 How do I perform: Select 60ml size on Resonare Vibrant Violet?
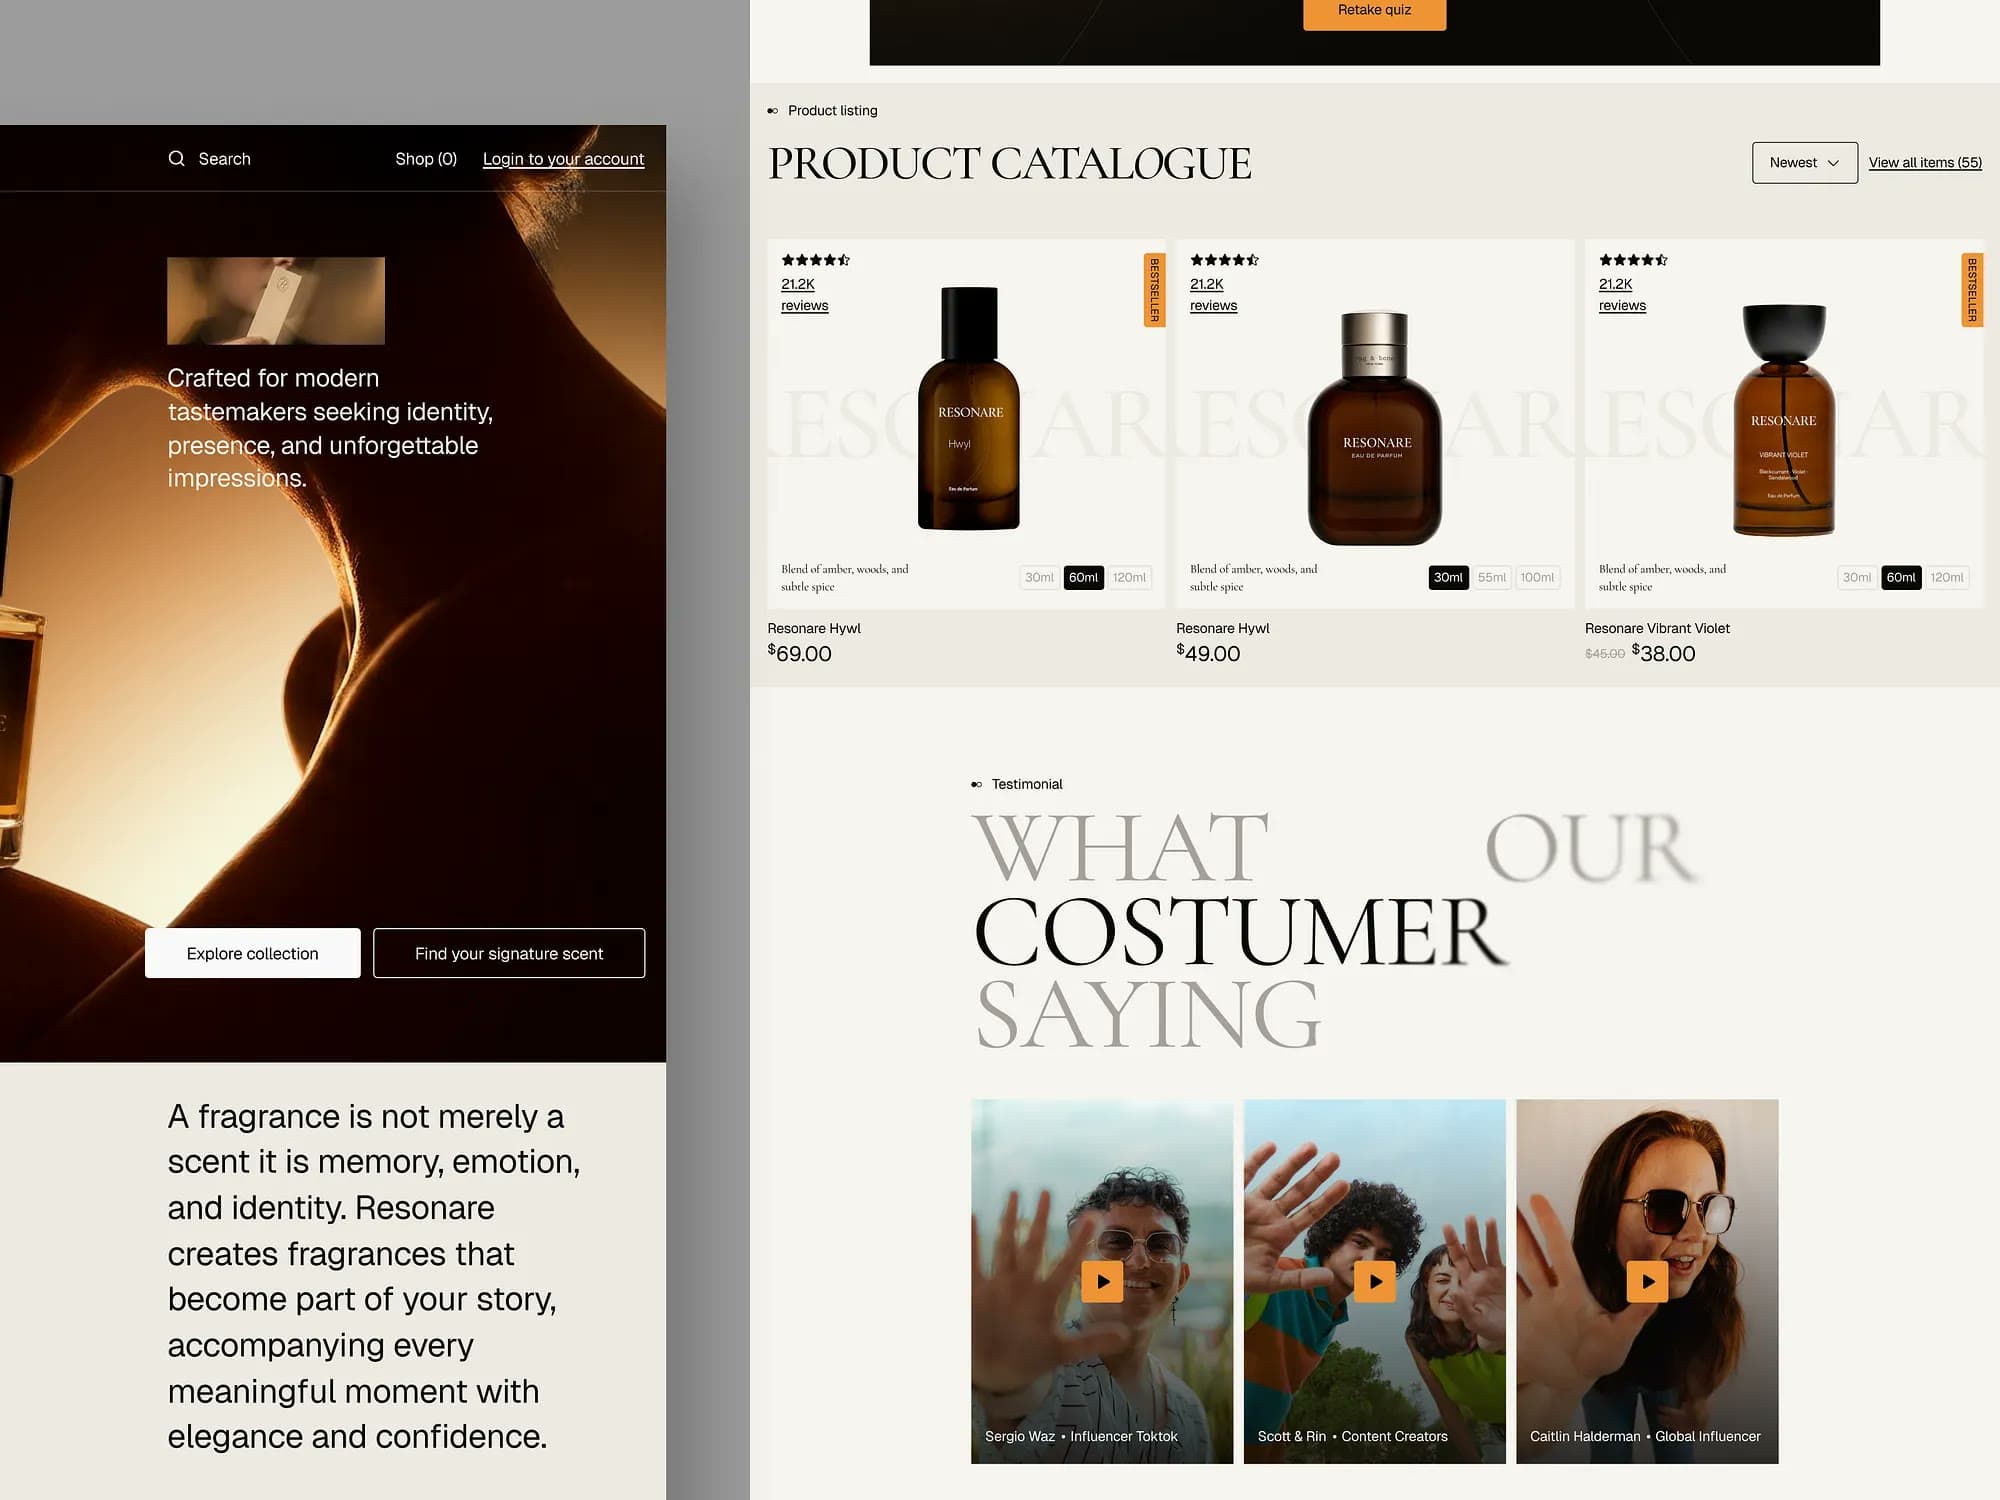coord(1901,577)
